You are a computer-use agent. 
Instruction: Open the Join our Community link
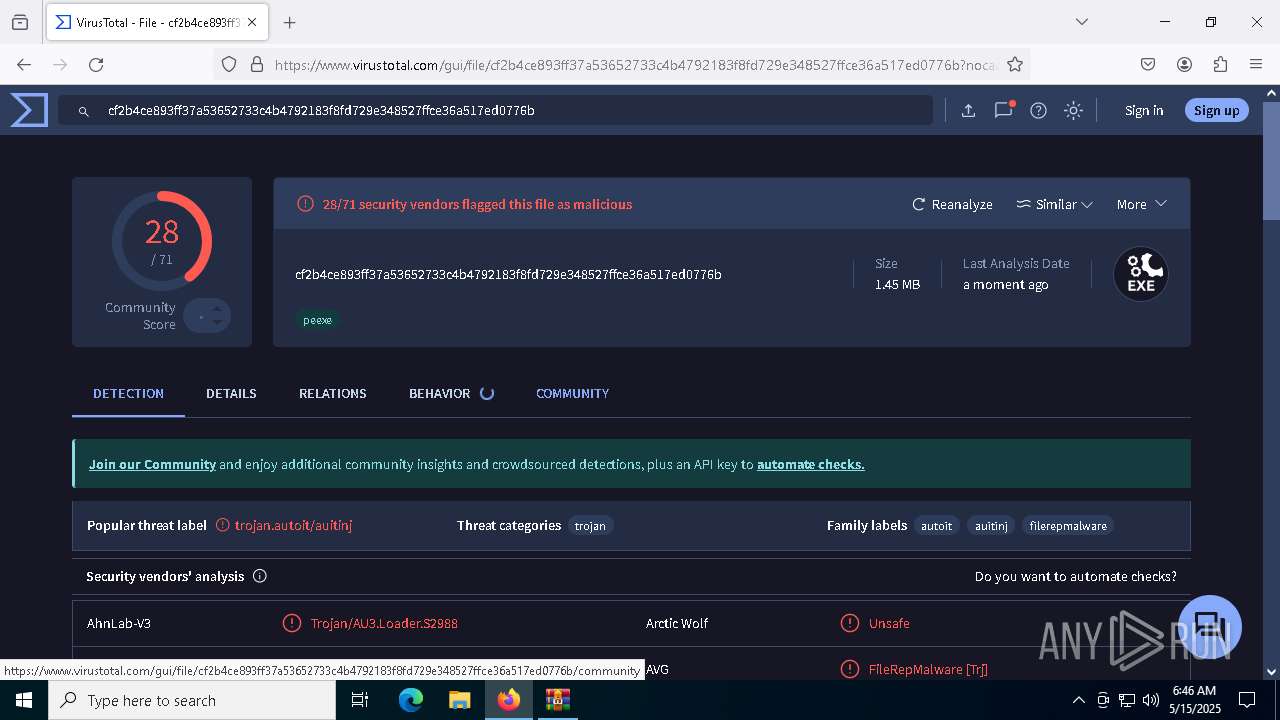click(x=152, y=464)
